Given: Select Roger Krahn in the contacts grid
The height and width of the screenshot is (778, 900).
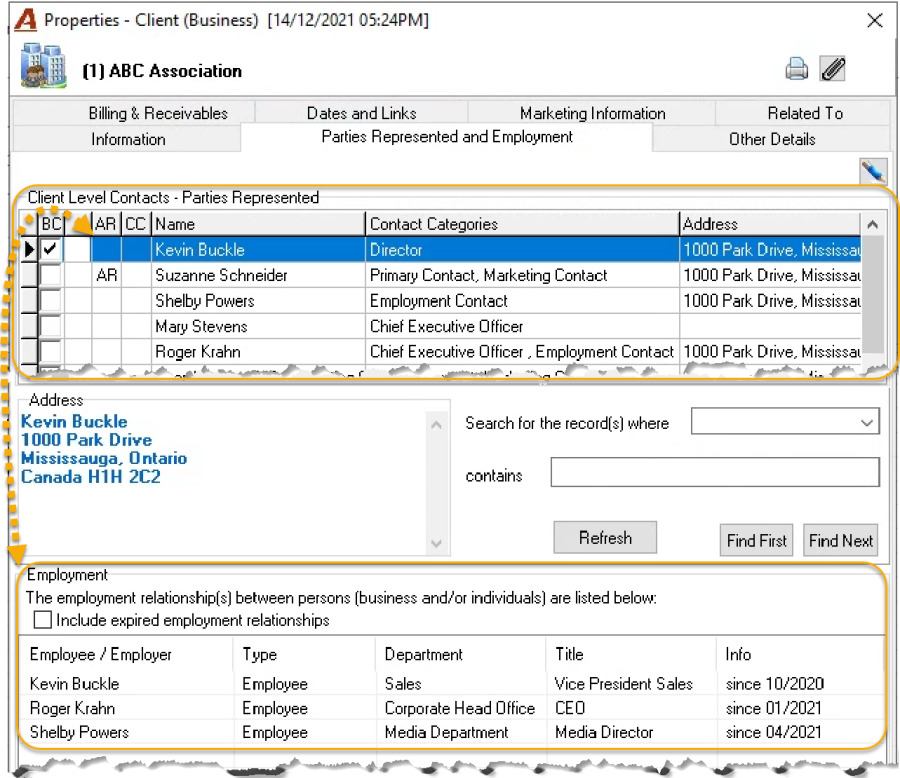Looking at the screenshot, I should click(440, 351).
